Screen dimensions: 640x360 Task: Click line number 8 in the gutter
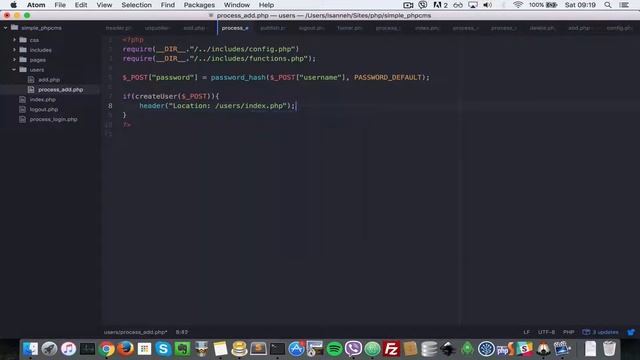[x=110, y=106]
